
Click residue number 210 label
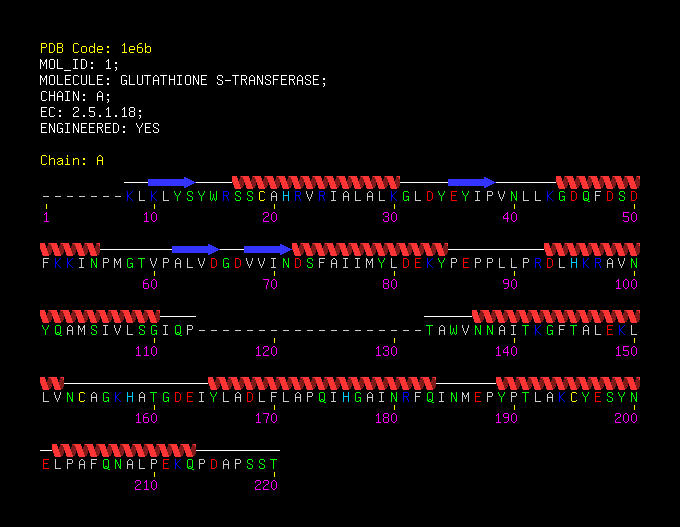pyautogui.click(x=147, y=485)
